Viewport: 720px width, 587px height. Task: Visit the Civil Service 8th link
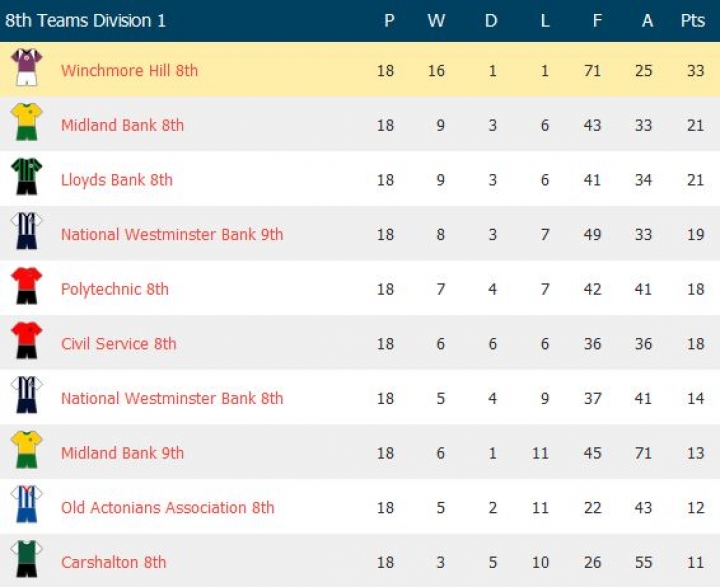click(x=118, y=343)
